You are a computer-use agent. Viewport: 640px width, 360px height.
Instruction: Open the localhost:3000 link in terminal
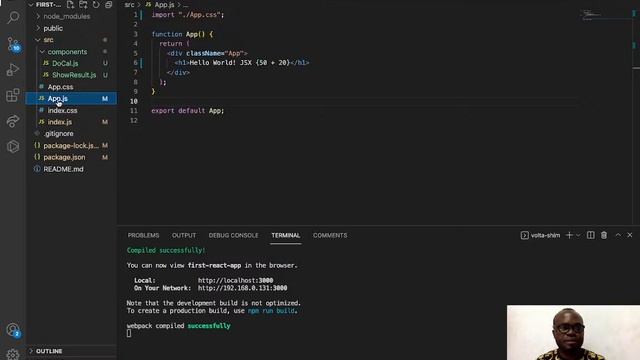coord(236,280)
